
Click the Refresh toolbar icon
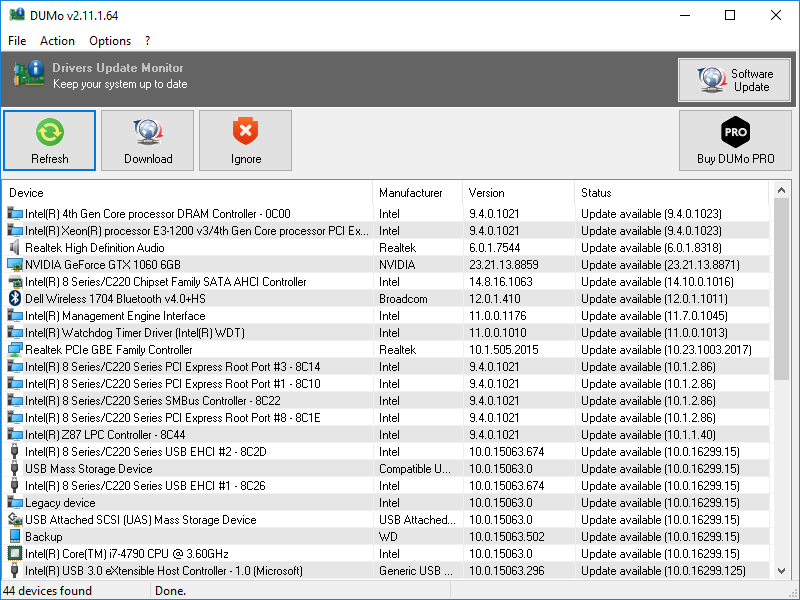tap(49, 131)
